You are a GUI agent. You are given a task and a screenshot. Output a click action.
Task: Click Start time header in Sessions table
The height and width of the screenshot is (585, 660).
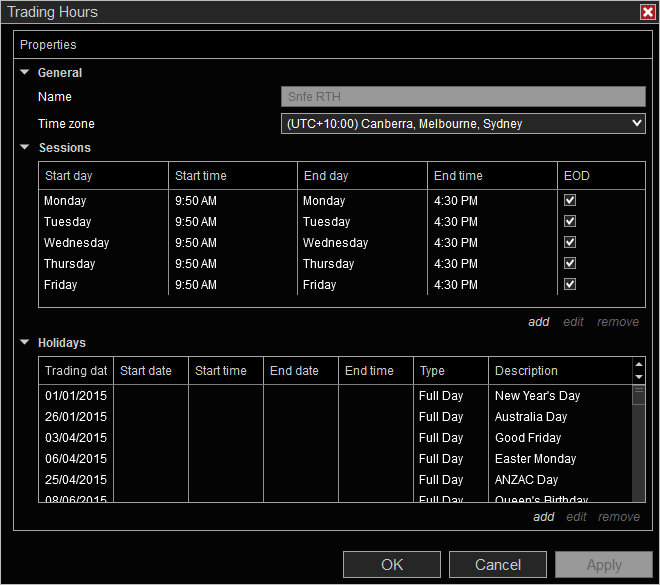tap(233, 176)
